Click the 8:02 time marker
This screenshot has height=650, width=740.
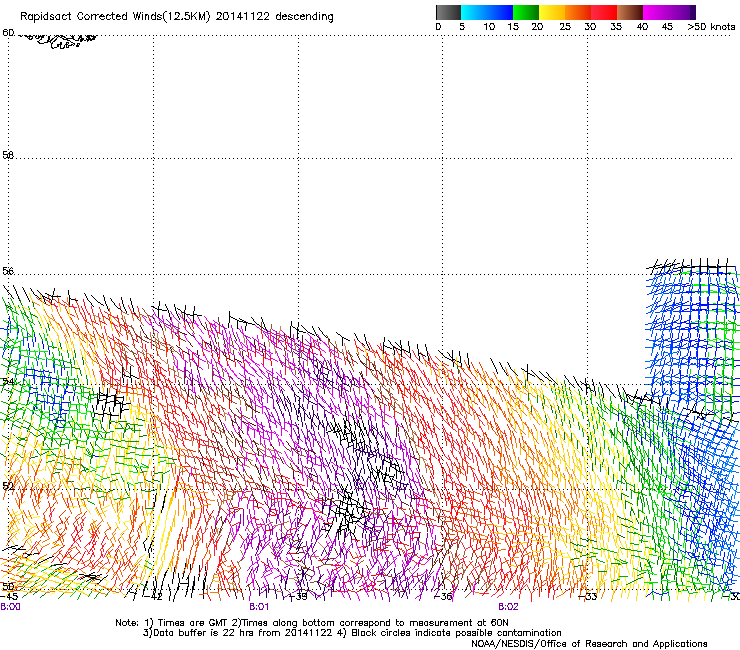[508, 607]
